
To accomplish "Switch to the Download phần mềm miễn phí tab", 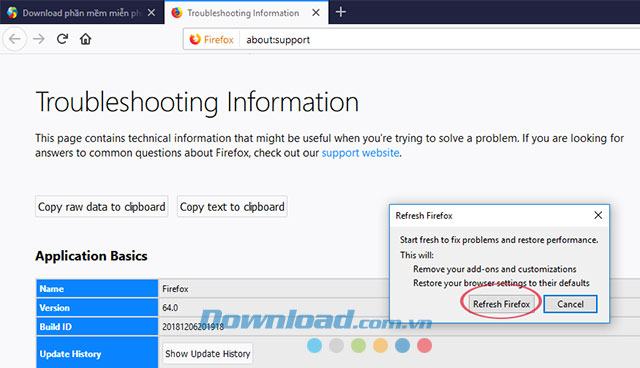I will [82, 13].
